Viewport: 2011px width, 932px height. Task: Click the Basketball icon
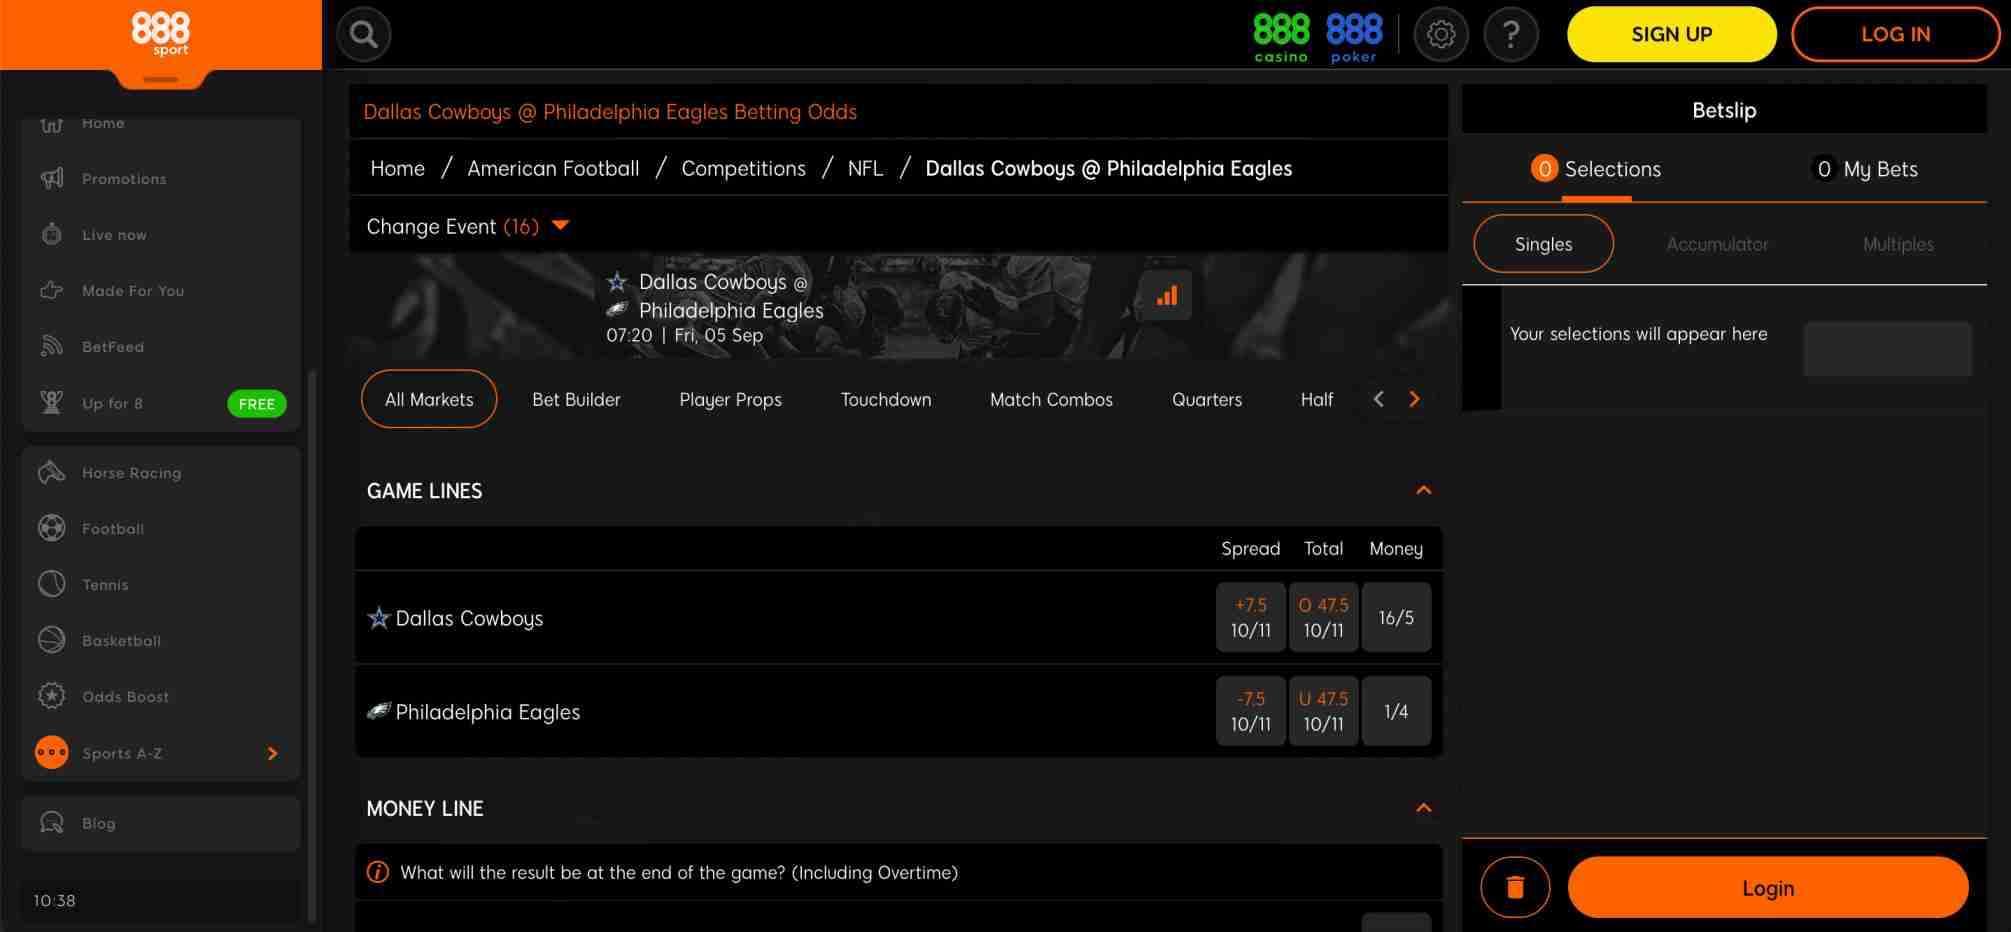(52, 640)
